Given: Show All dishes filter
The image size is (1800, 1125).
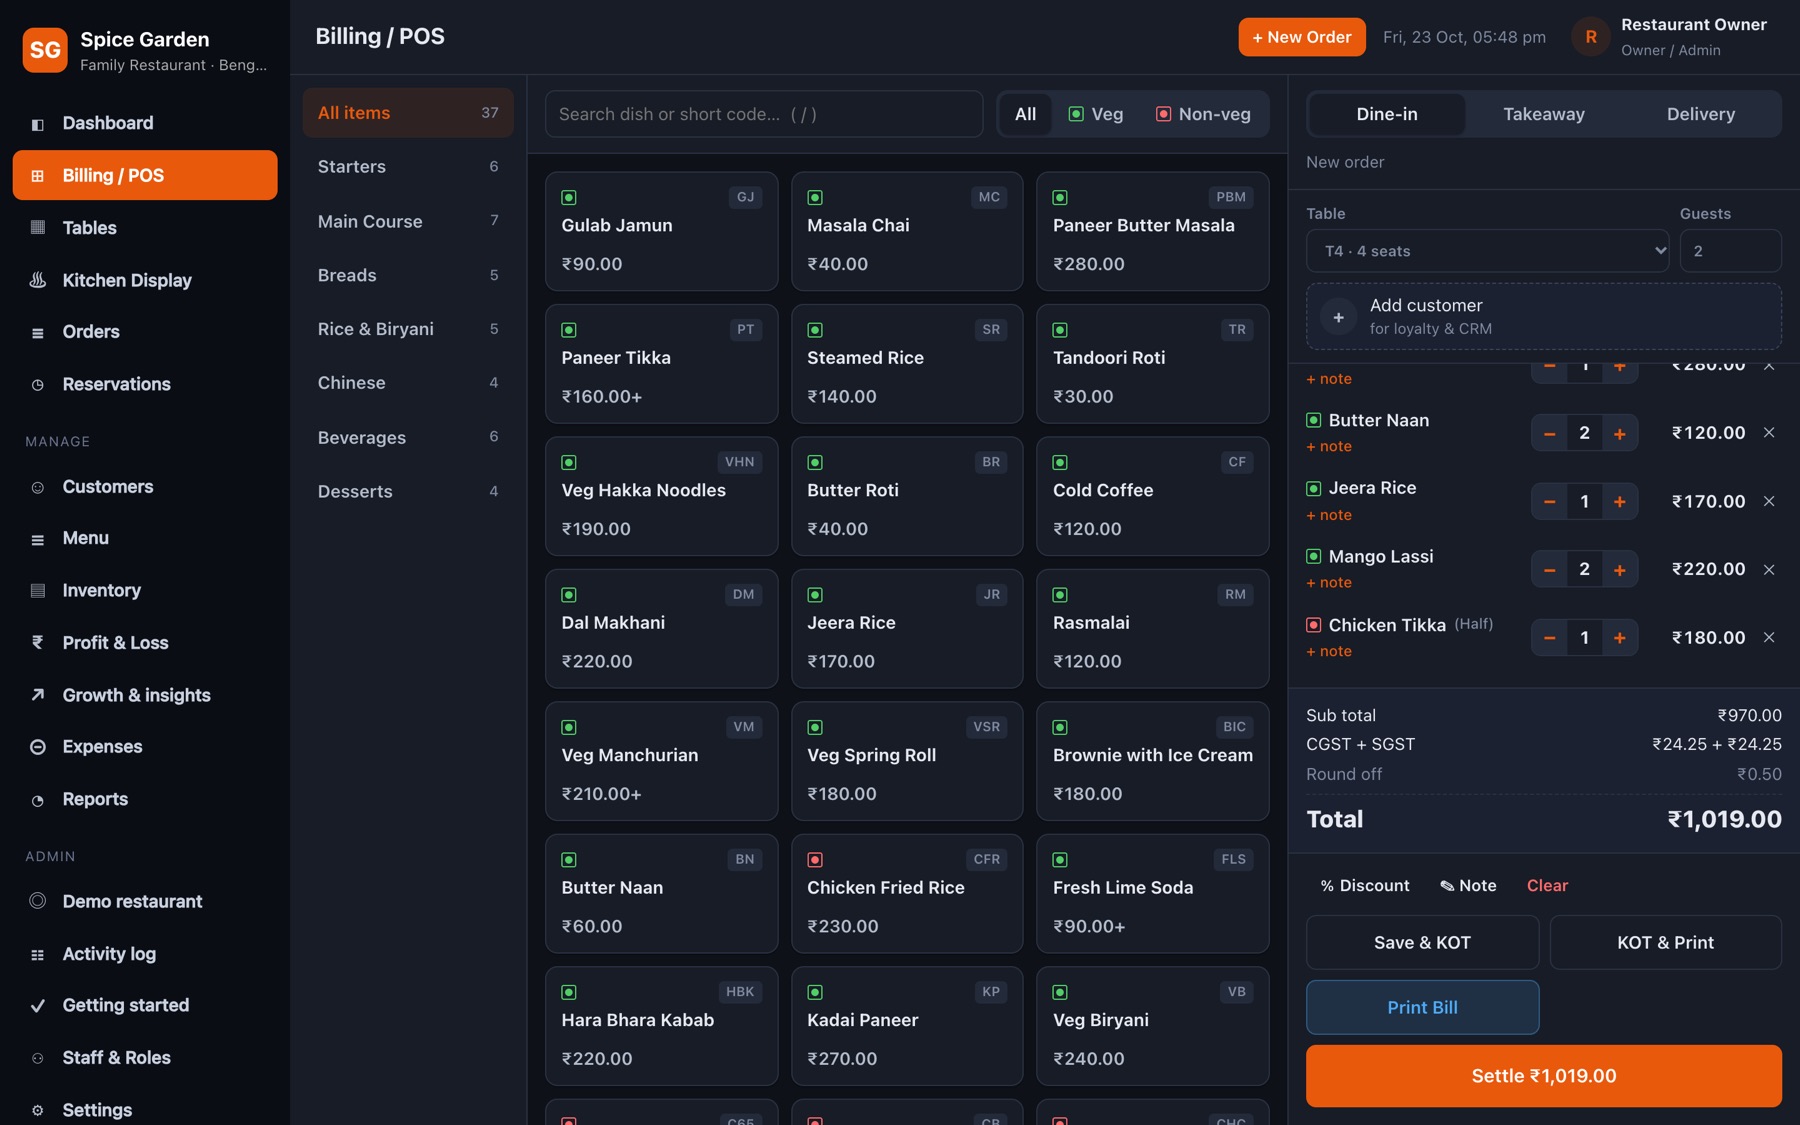Looking at the screenshot, I should click(1025, 114).
